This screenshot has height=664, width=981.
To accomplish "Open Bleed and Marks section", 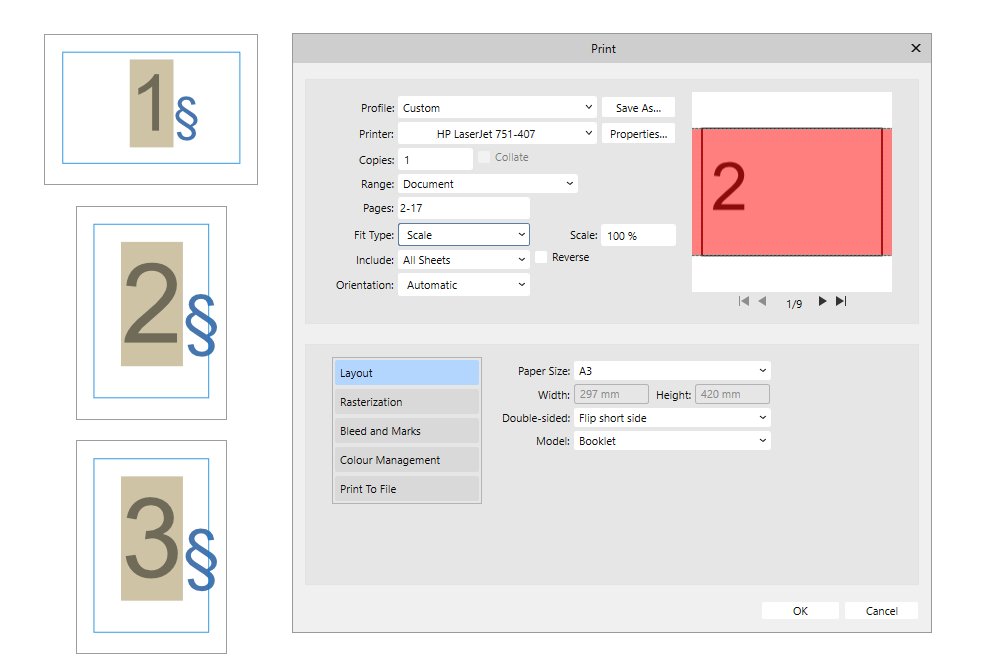I will pos(407,431).
